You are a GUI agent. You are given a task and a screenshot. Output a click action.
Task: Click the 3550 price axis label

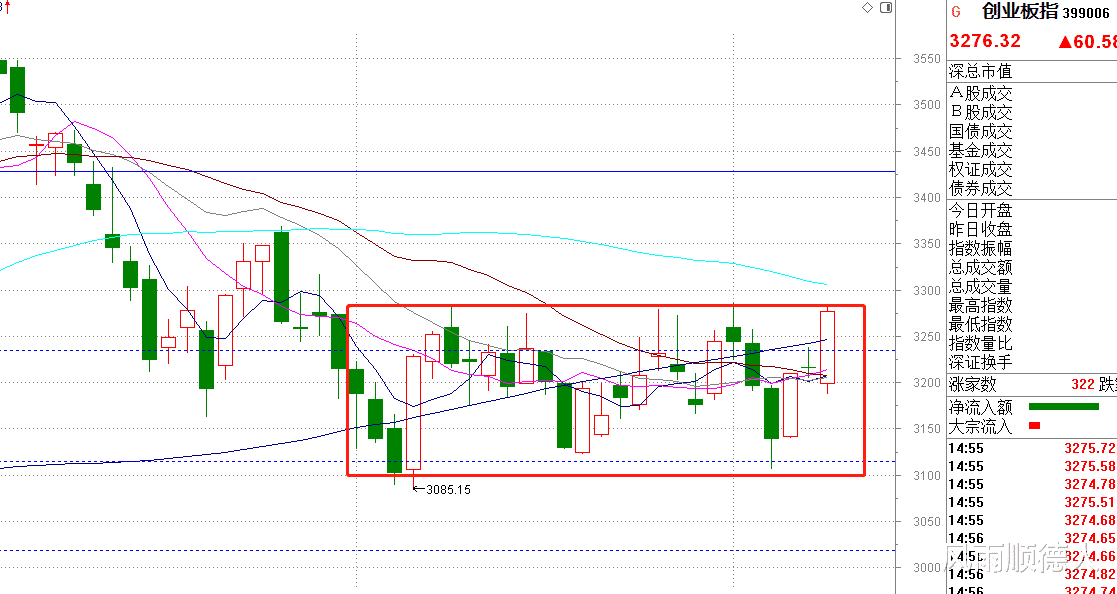tap(926, 58)
